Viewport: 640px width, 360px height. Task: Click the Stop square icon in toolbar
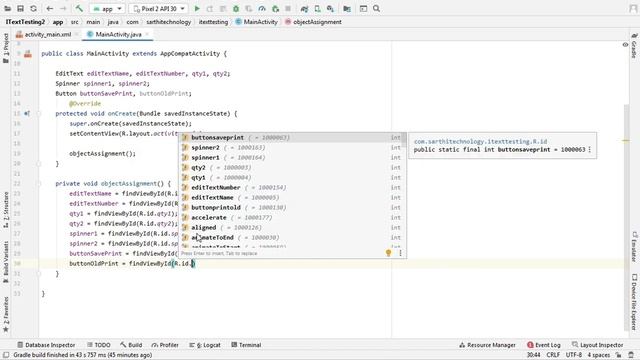(x=288, y=9)
